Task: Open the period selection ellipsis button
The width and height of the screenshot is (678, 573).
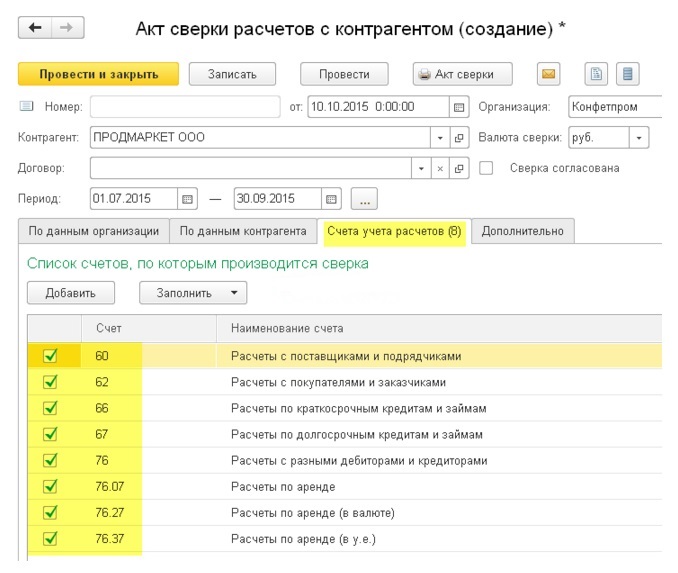Action: click(x=364, y=199)
